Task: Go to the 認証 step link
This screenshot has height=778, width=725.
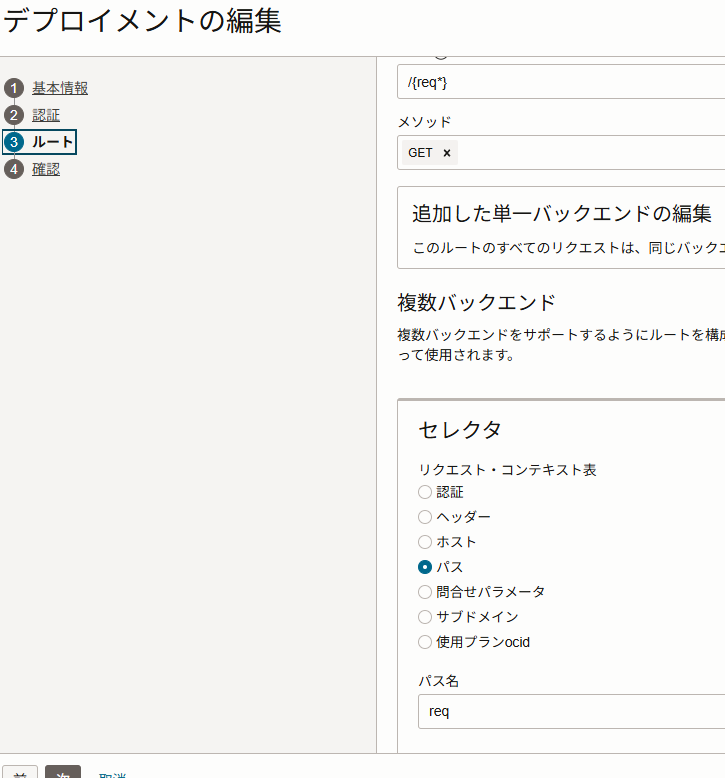Action: (x=46, y=115)
